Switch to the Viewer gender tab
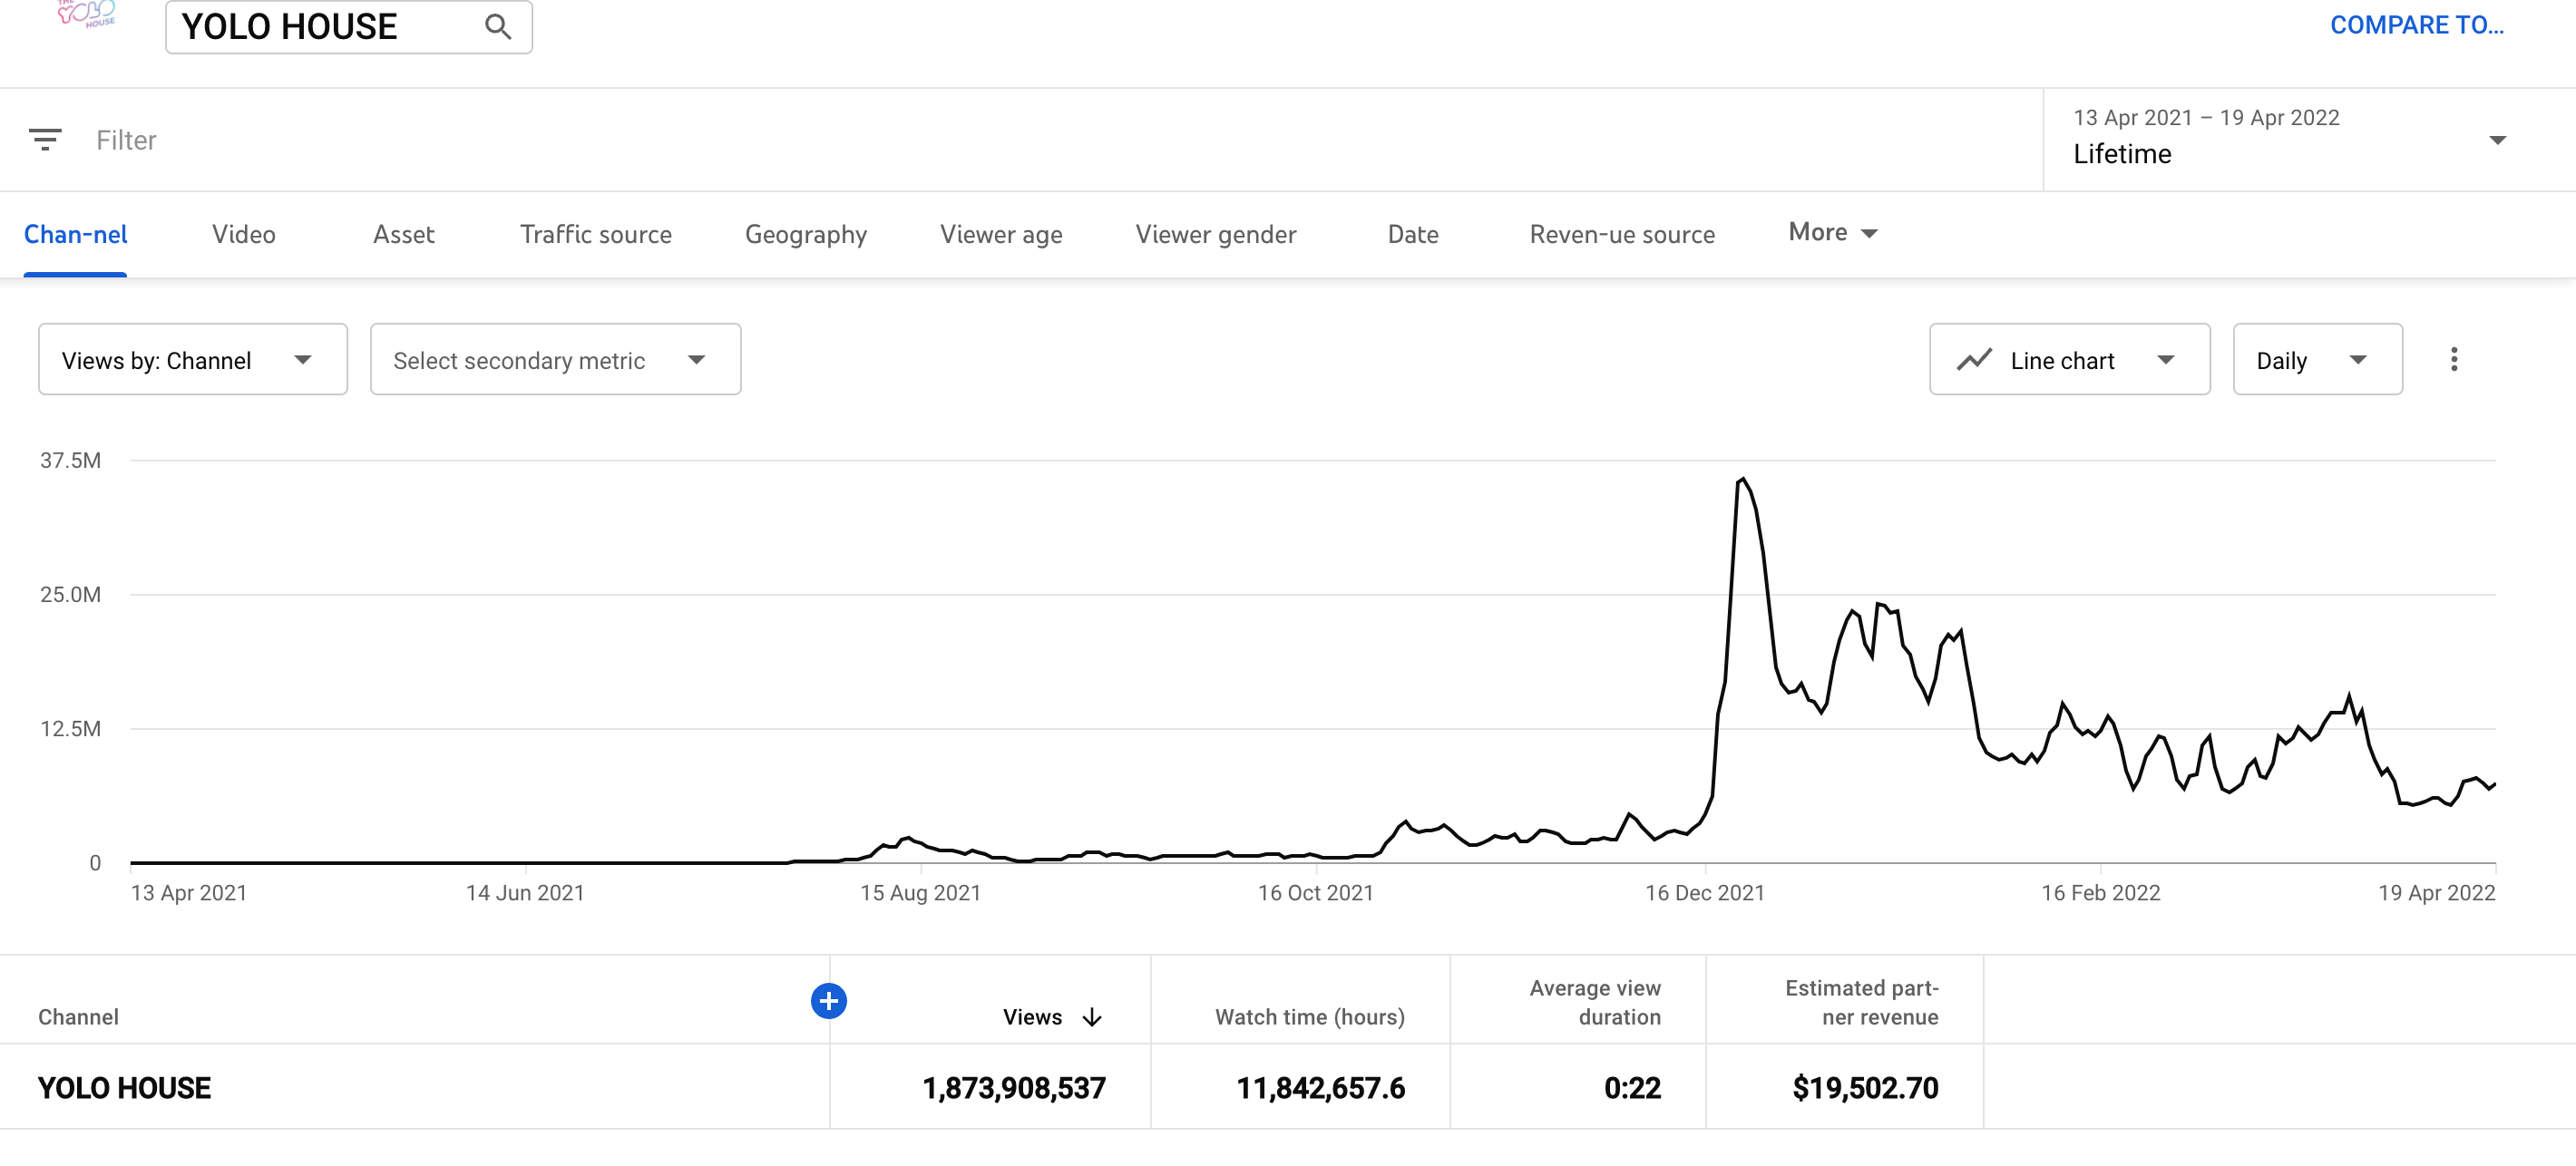 pyautogui.click(x=1215, y=234)
